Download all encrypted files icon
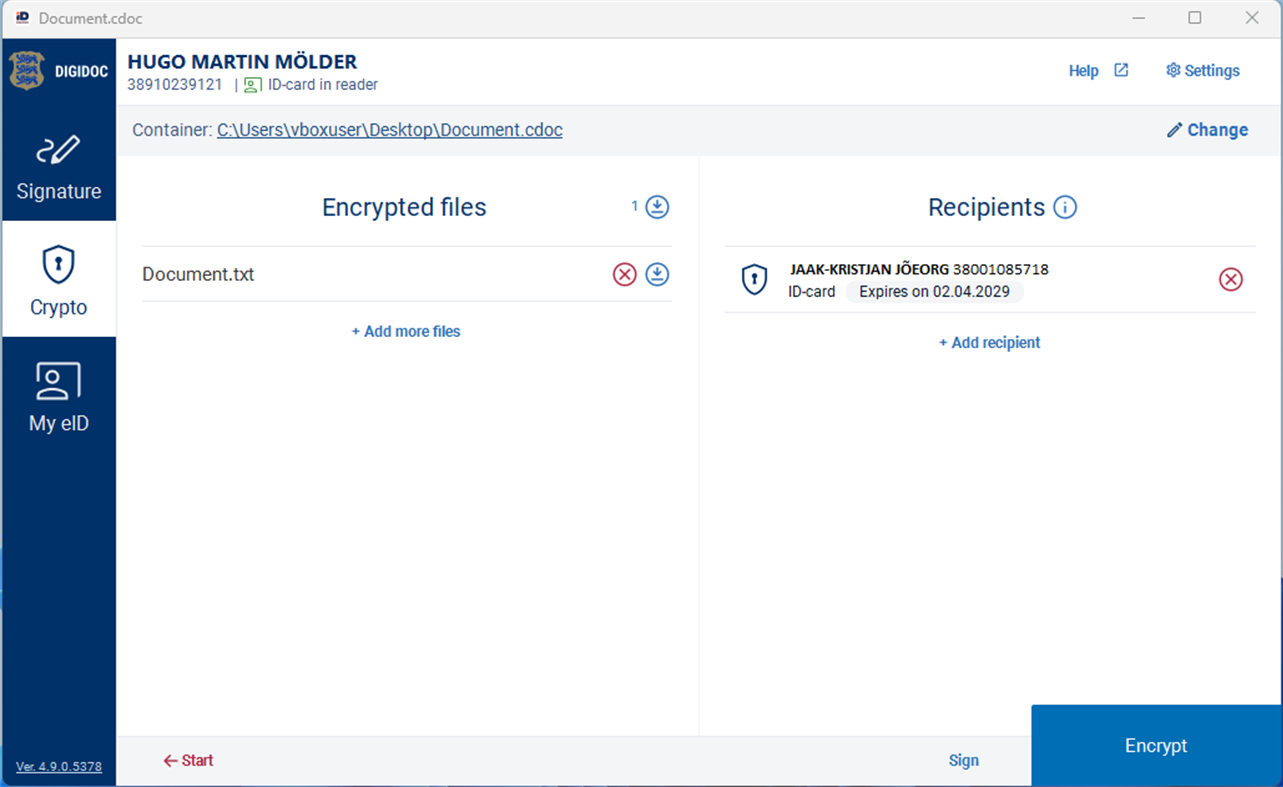This screenshot has height=787, width=1283. [657, 207]
